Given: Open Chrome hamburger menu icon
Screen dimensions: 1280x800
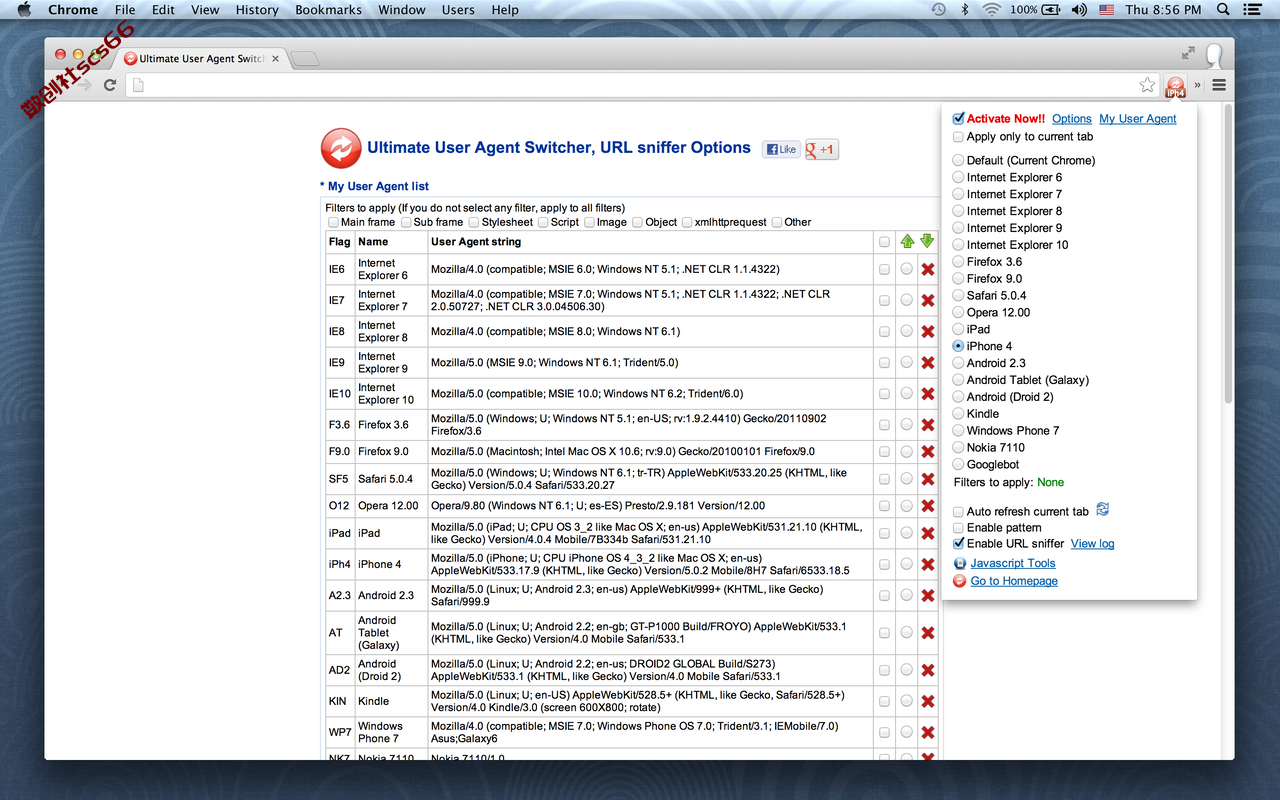Looking at the screenshot, I should pyautogui.click(x=1219, y=85).
